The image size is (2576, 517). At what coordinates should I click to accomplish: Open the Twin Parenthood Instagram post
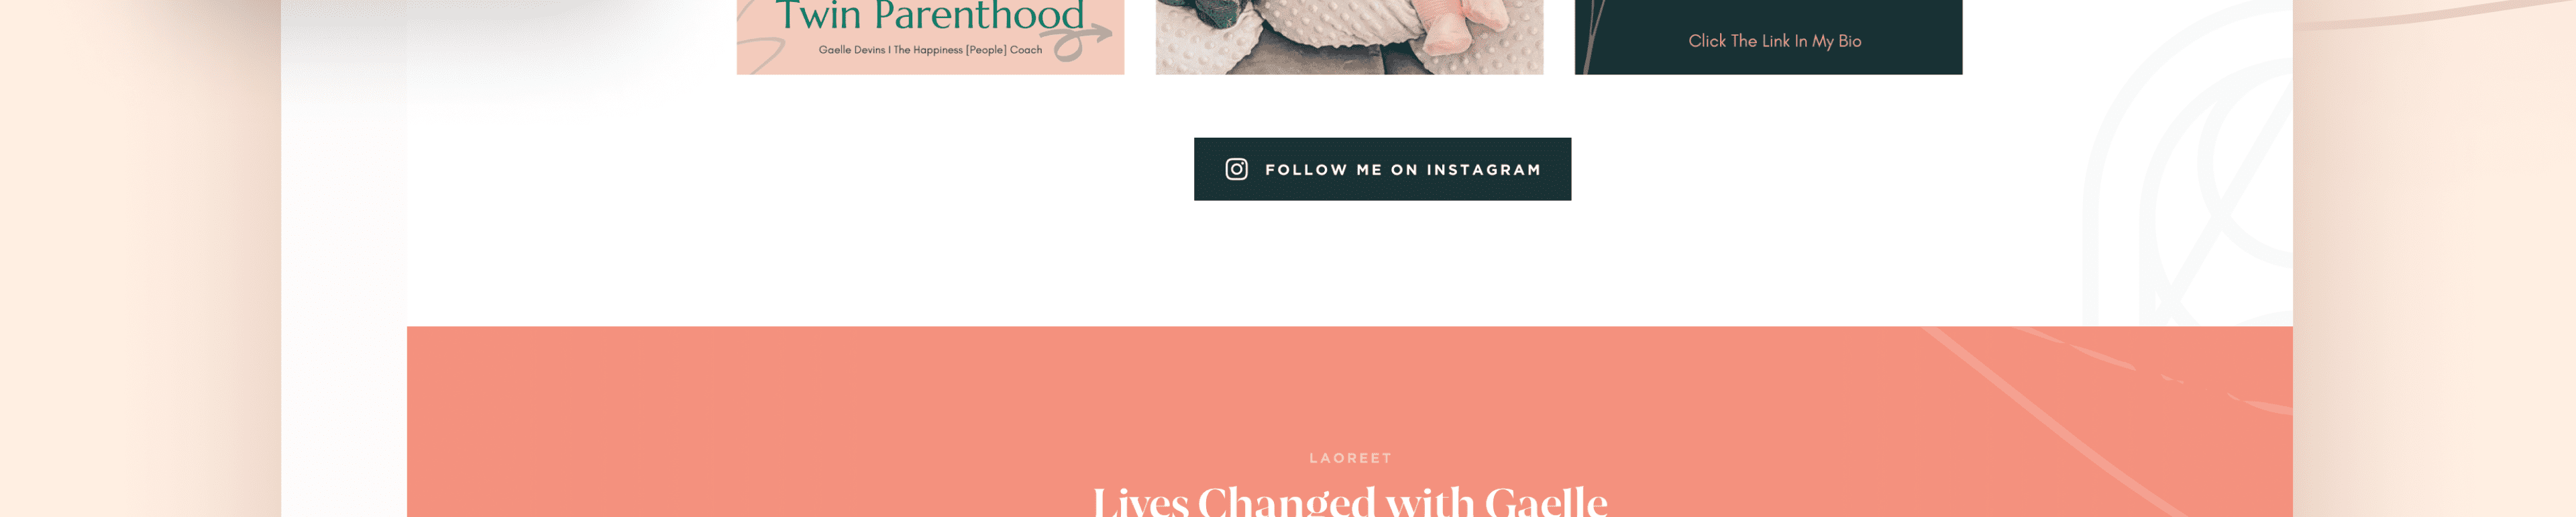click(930, 37)
